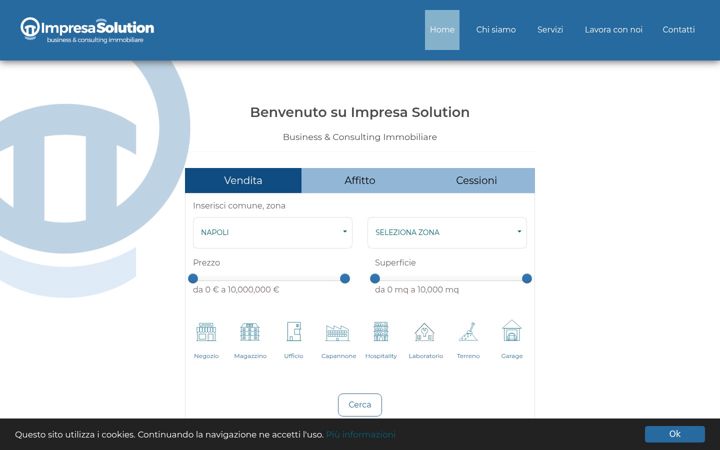
Task: Expand the Seleziona Zona dropdown
Action: [x=447, y=233]
